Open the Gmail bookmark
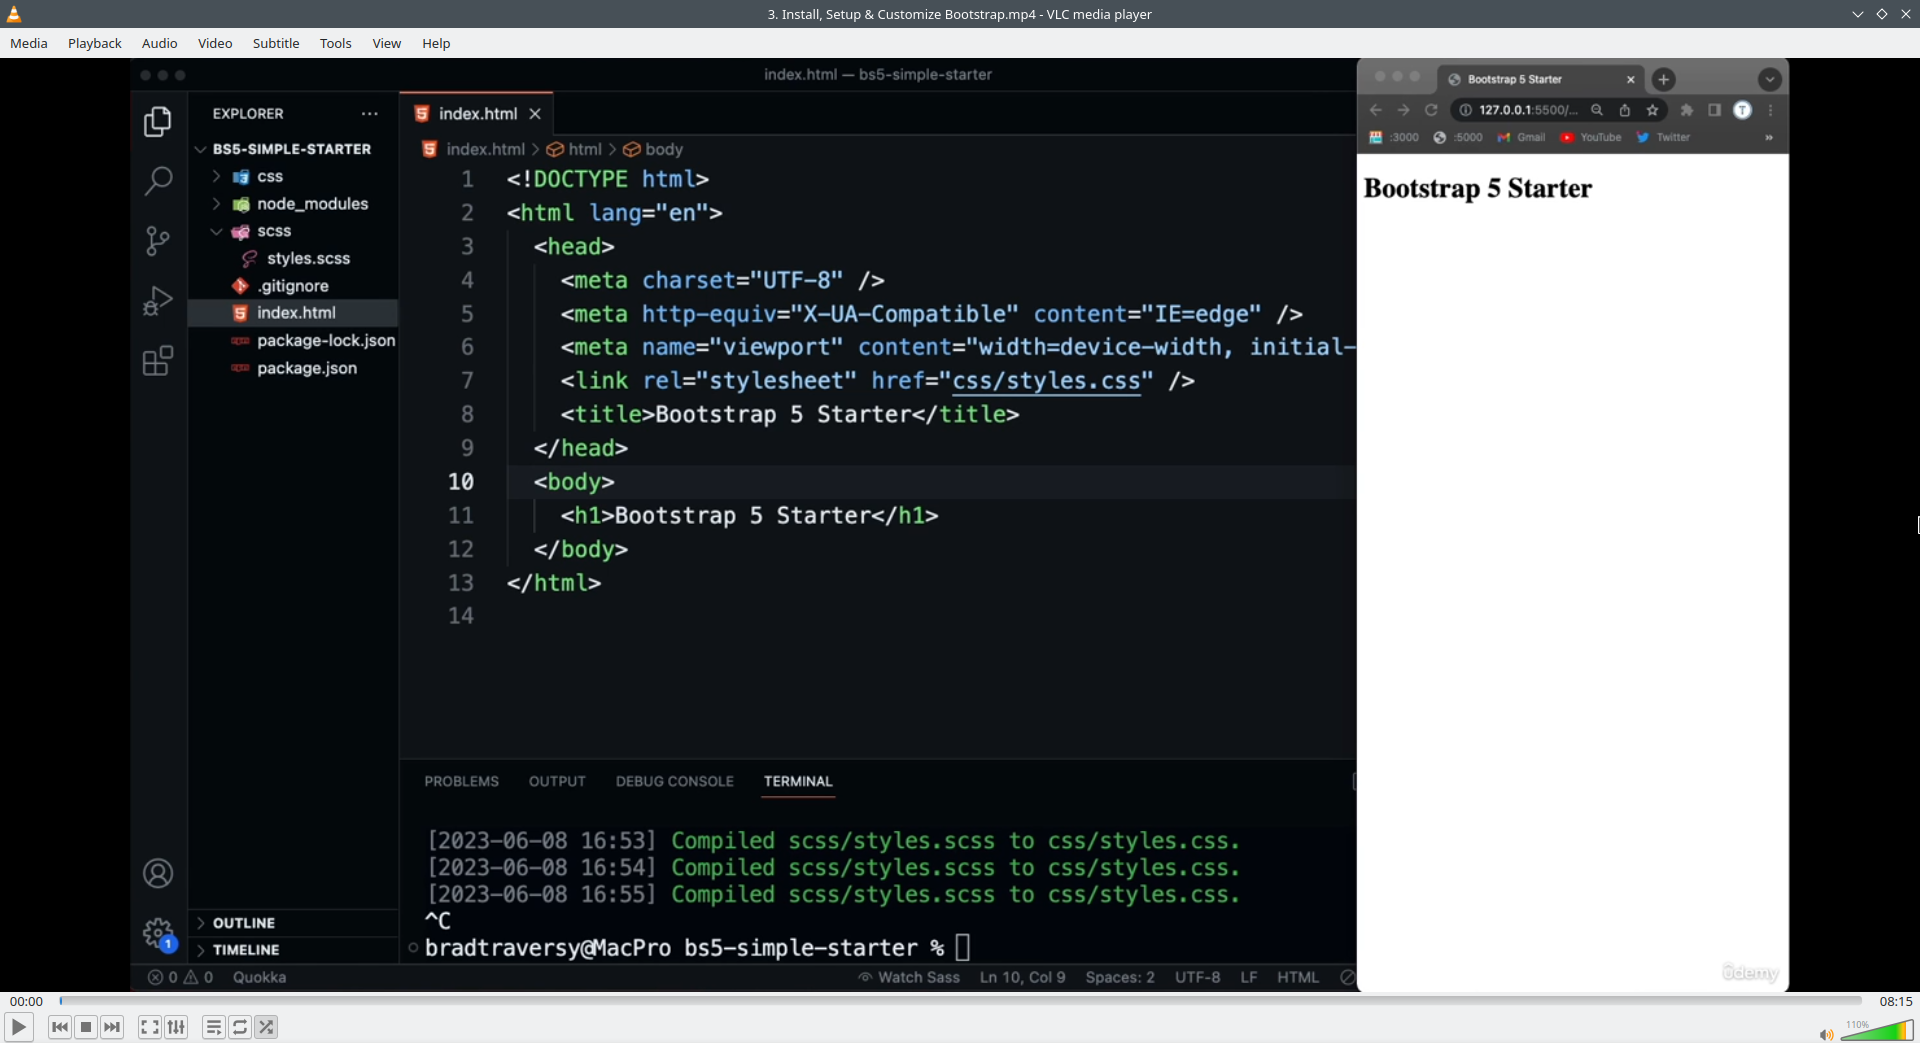The image size is (1920, 1043). pyautogui.click(x=1521, y=137)
